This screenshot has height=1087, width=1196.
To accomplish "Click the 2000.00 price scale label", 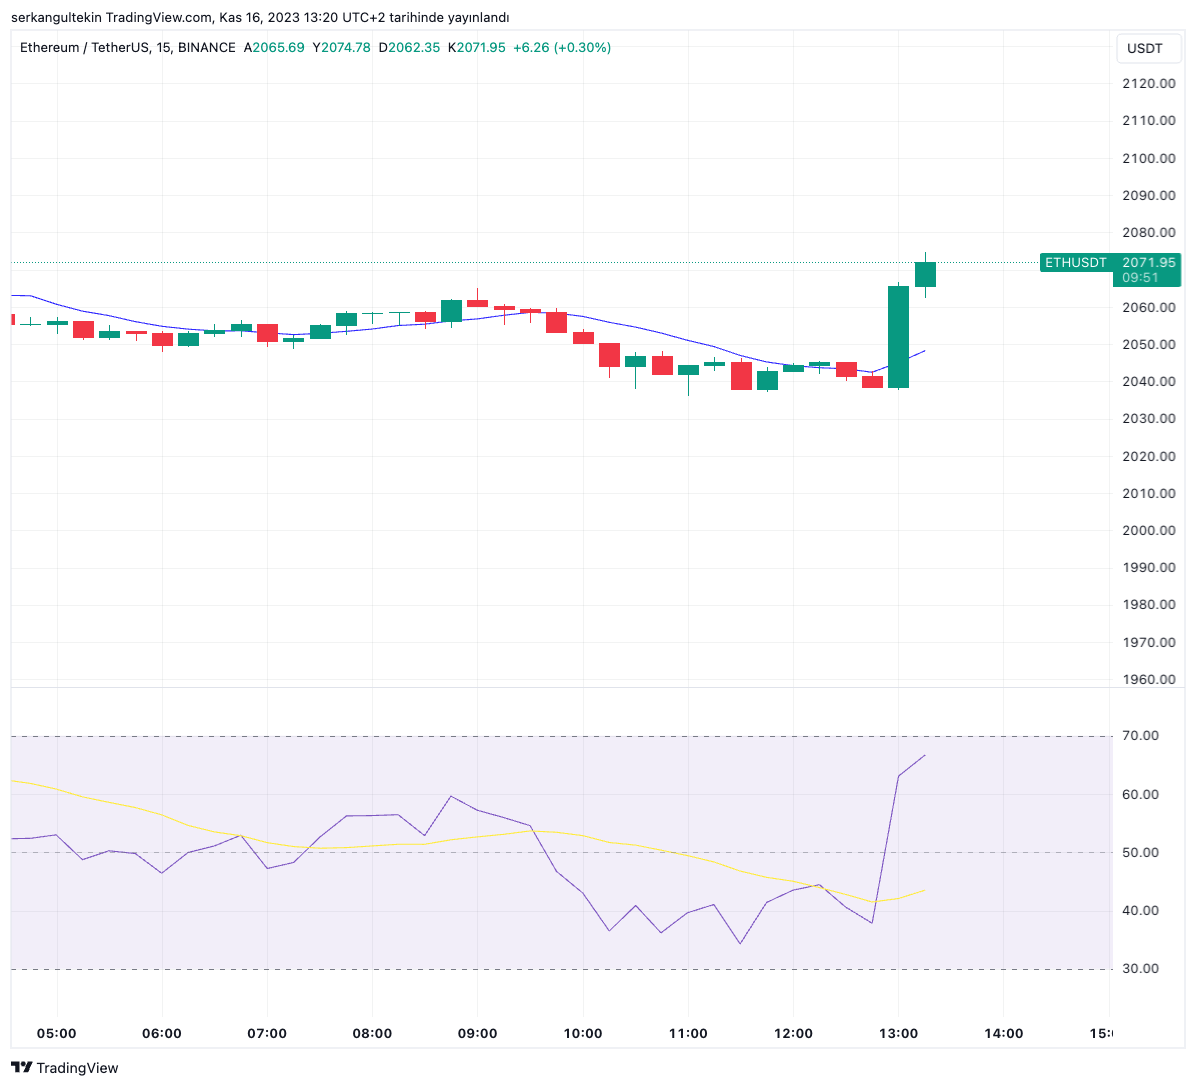I will (x=1148, y=530).
